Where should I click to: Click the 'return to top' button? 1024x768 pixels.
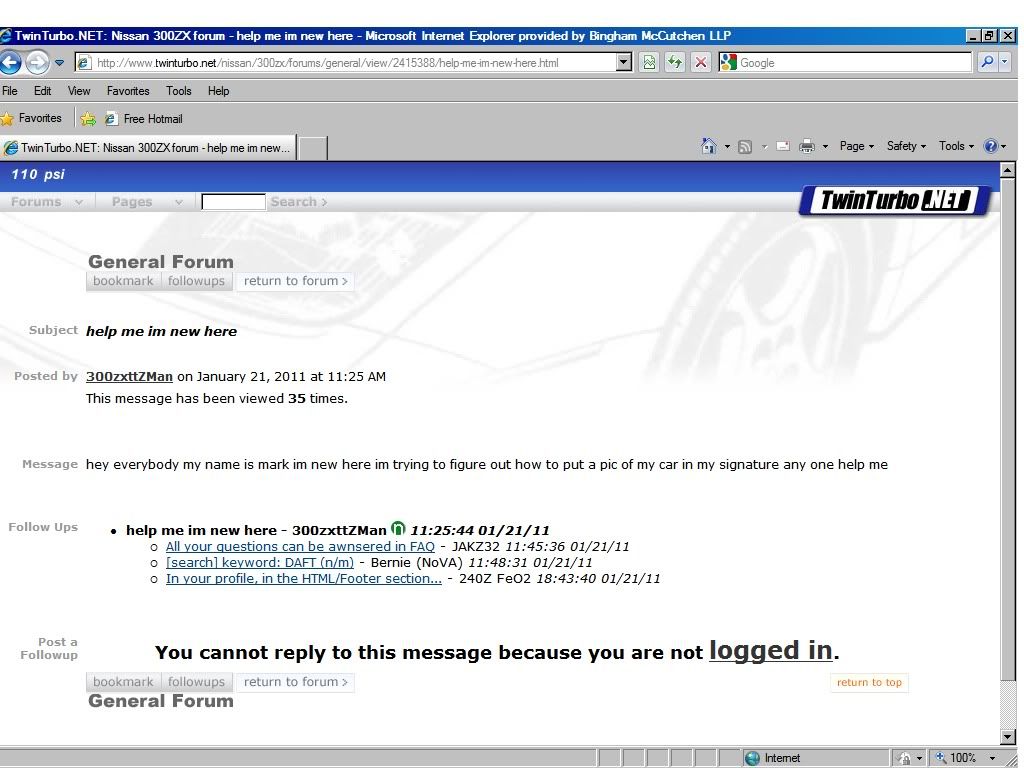tap(869, 683)
